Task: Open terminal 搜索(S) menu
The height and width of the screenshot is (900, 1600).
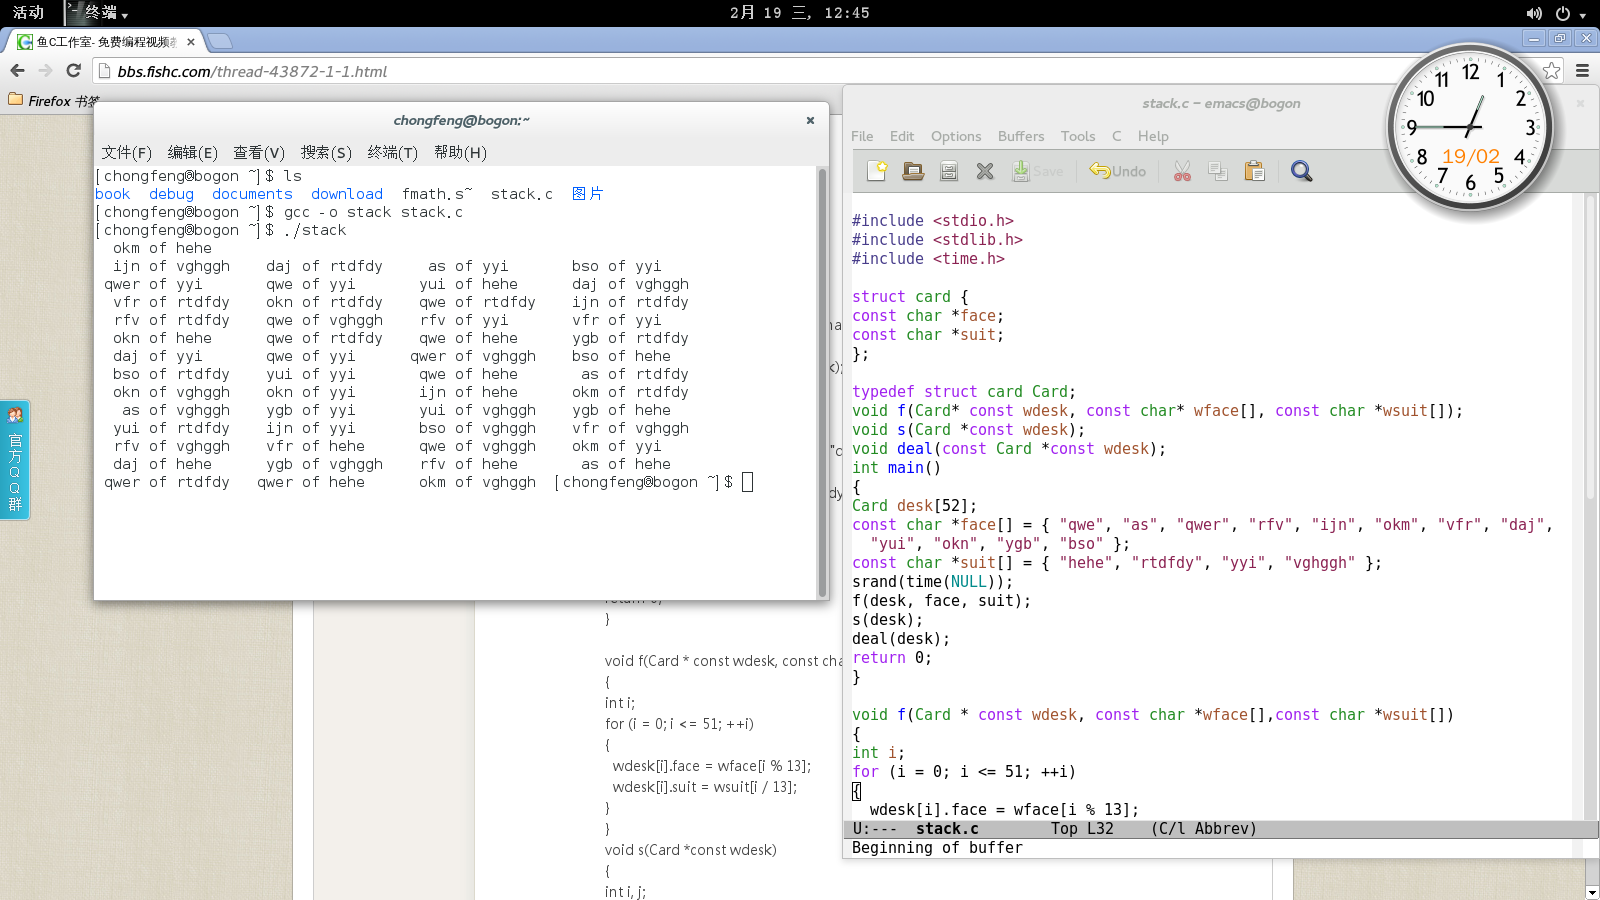Action: point(326,152)
